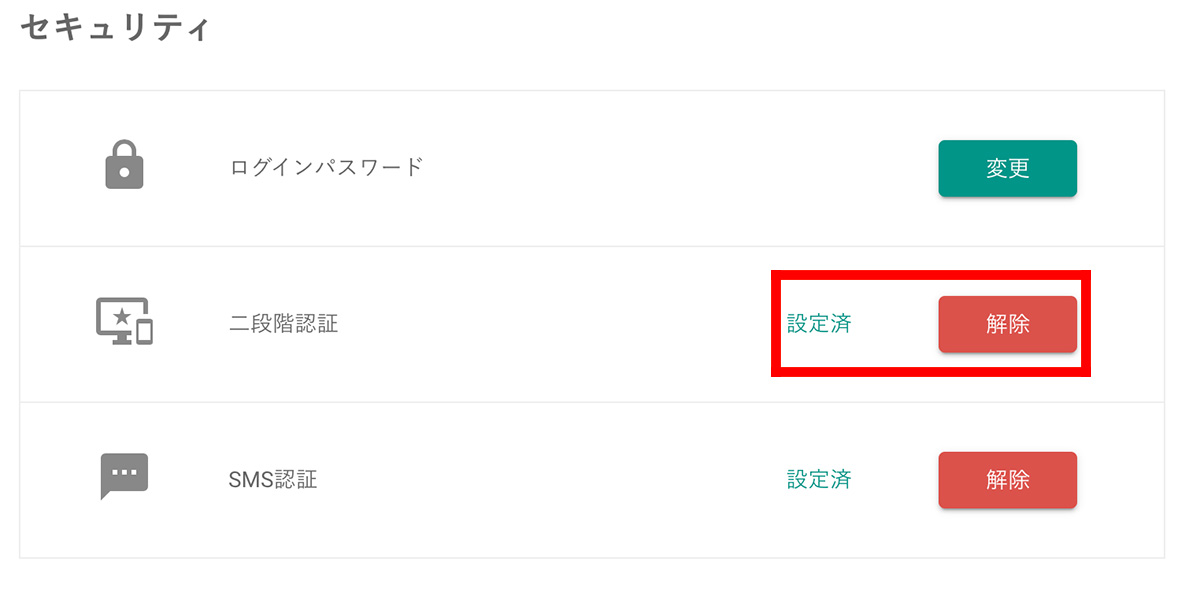Remove two-step authentication with its 解除 button

(x=1007, y=324)
